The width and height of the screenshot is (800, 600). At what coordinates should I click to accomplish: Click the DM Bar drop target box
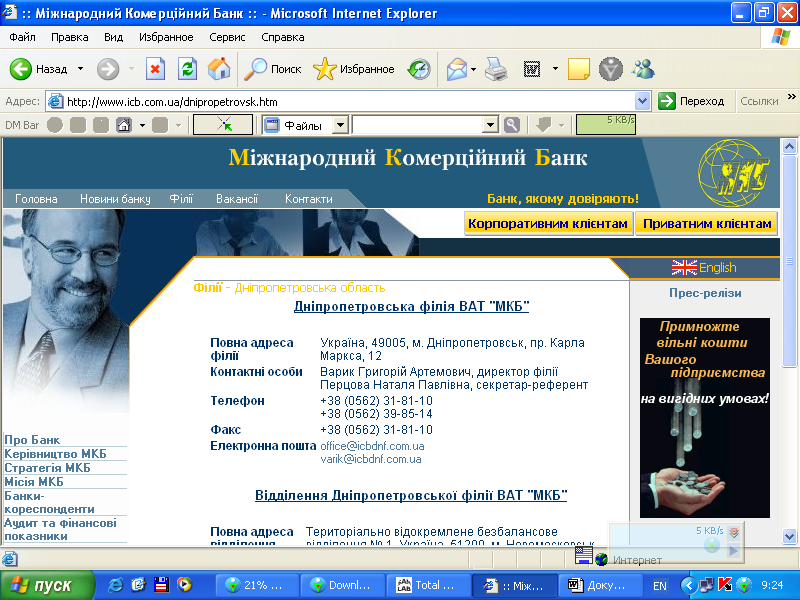pos(223,124)
